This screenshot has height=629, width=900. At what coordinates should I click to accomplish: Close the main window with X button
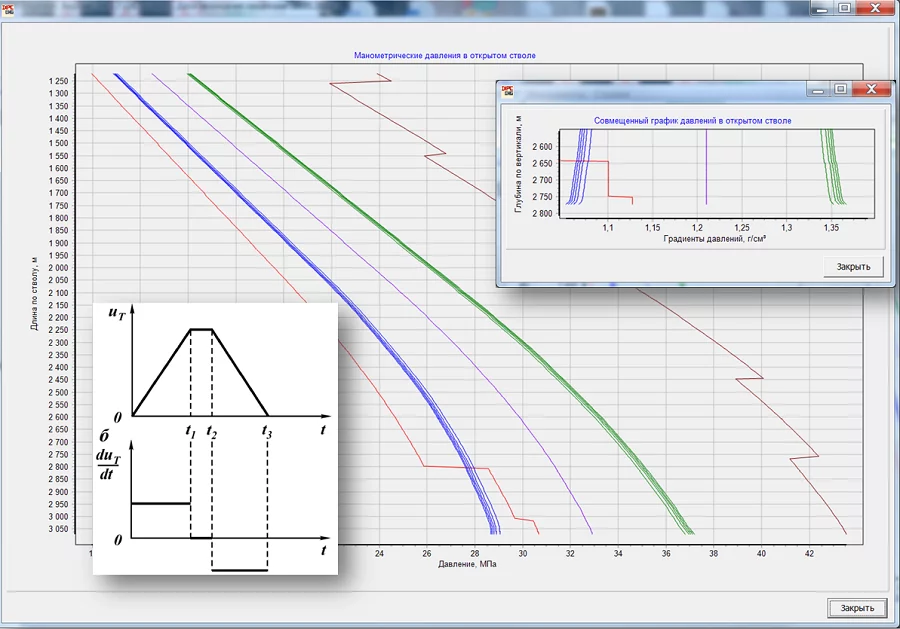[875, 8]
